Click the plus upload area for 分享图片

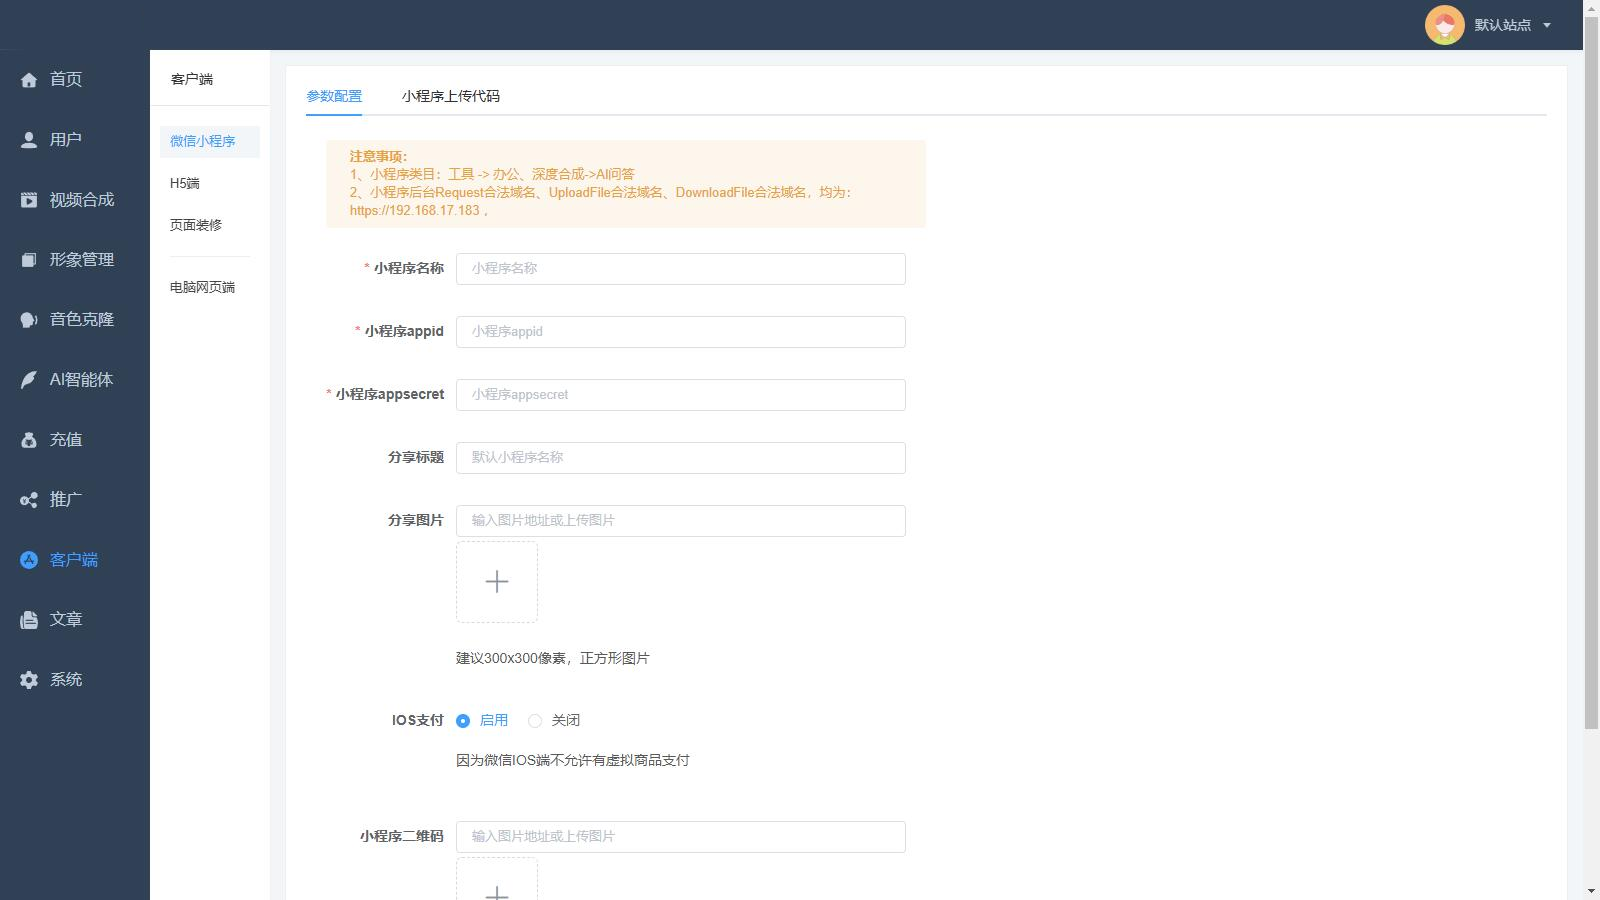(497, 581)
